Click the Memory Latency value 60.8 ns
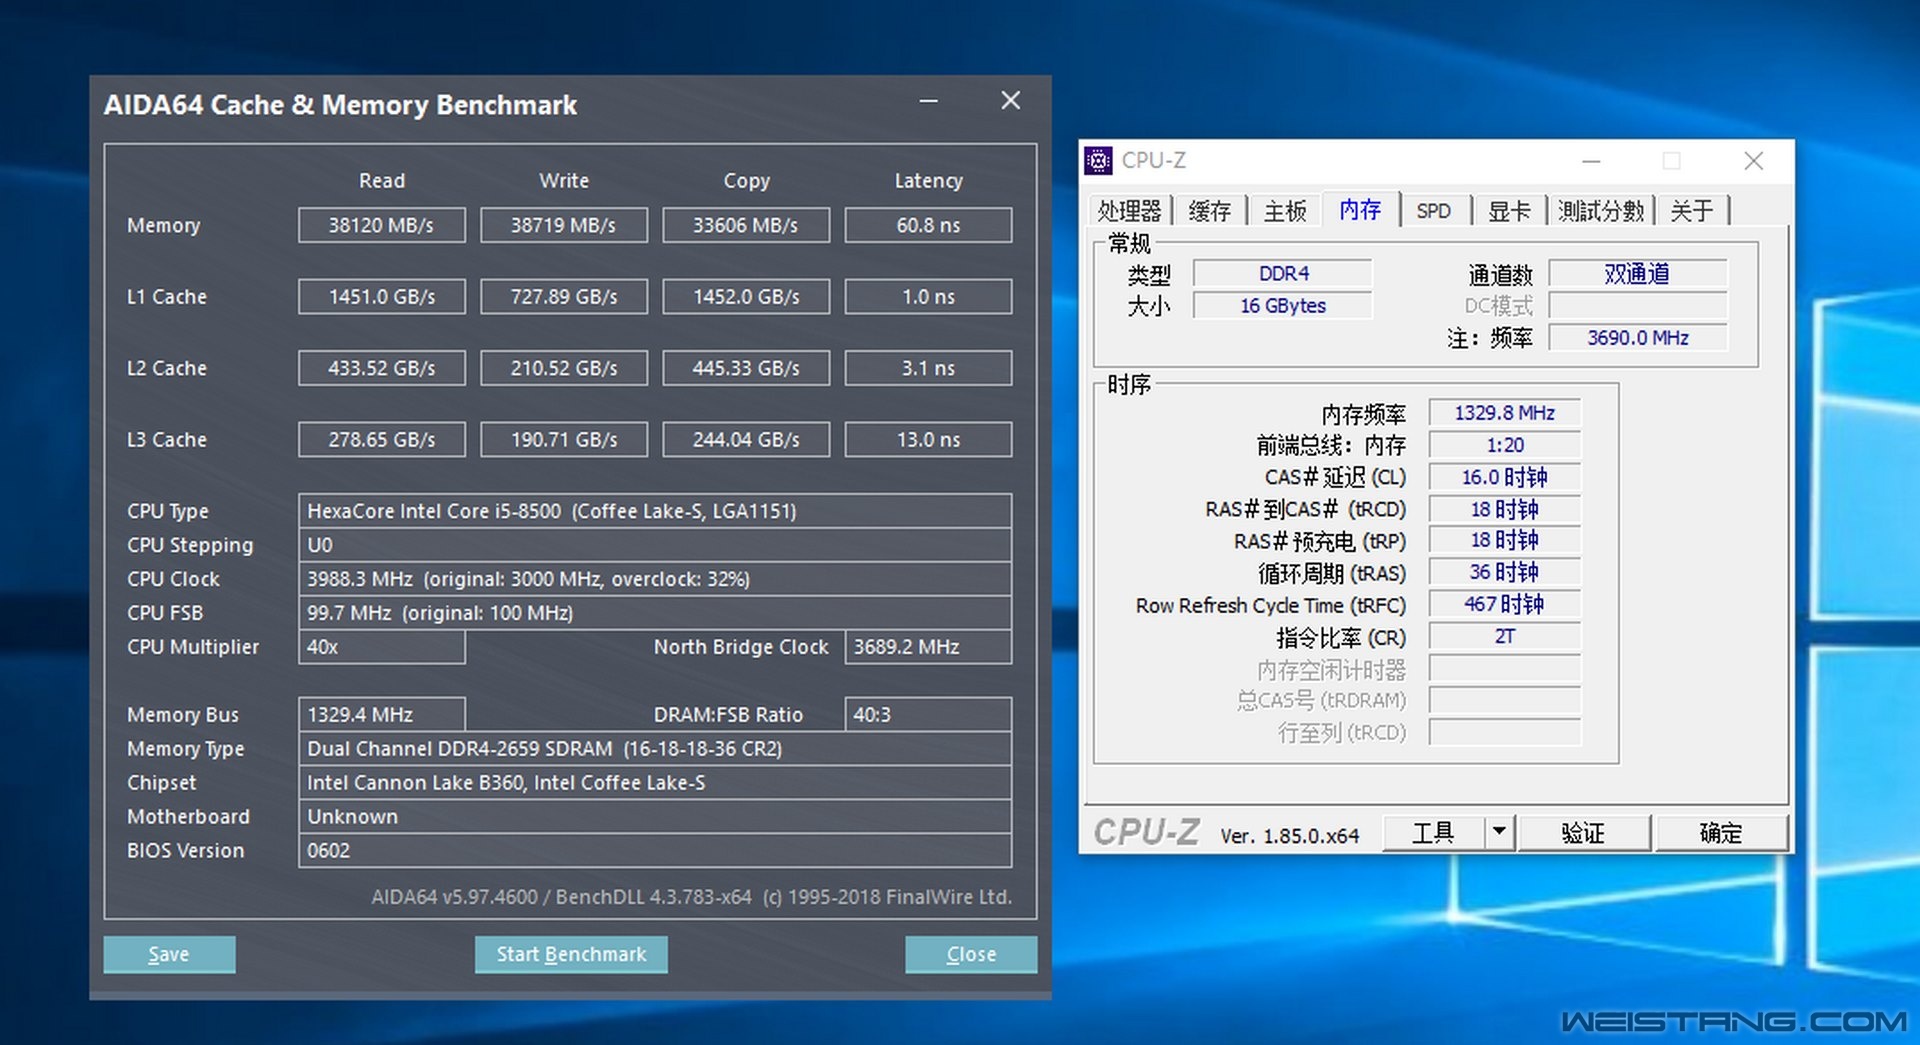 [x=928, y=225]
